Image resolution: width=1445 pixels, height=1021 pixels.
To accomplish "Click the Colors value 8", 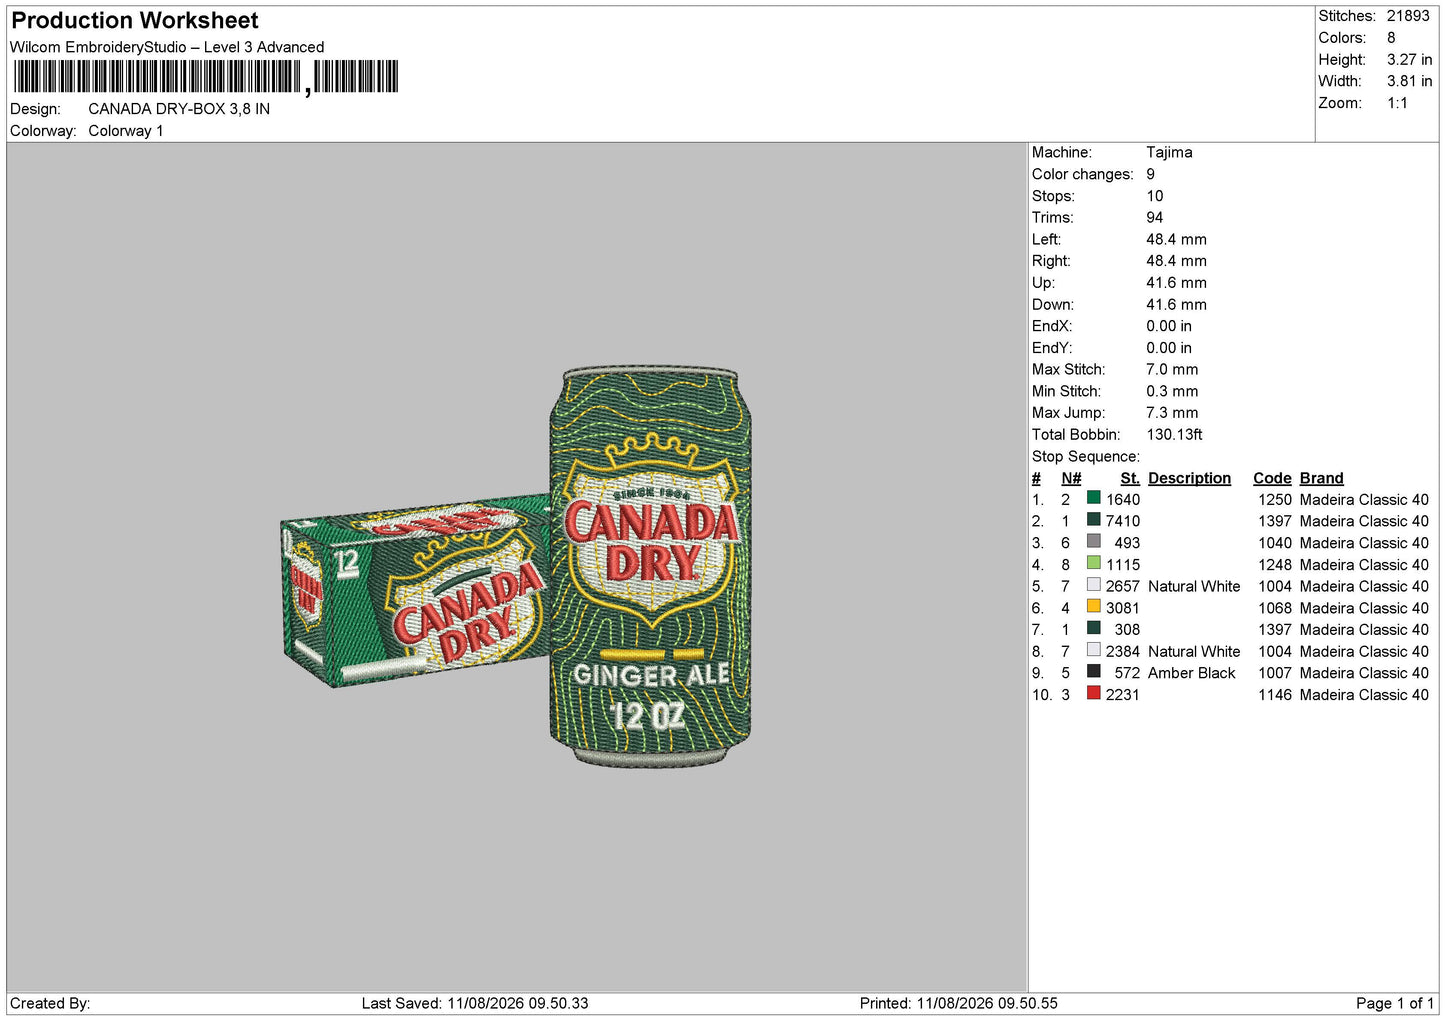I will click(x=1391, y=38).
